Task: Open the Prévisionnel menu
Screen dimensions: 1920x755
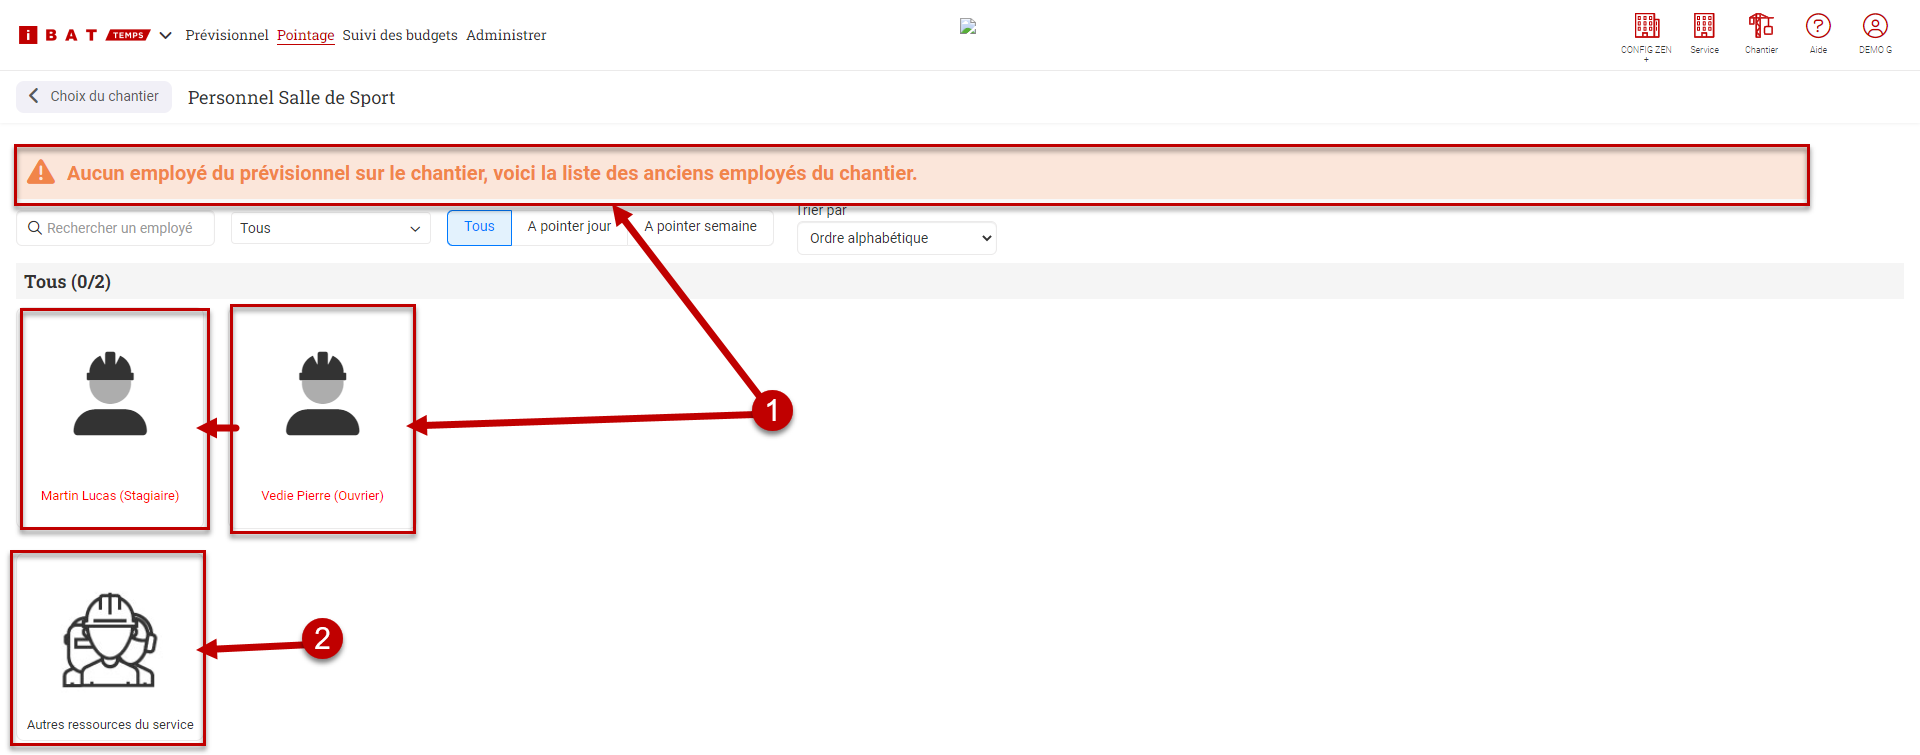Action: click(x=227, y=35)
